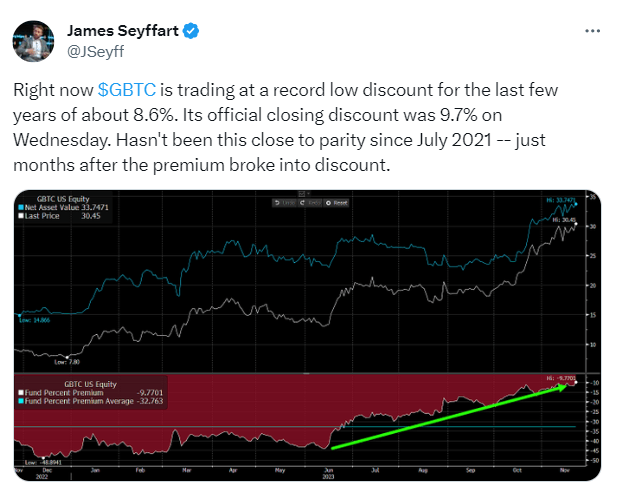Toggle the cyan Net Asset Value legend swatch
Image resolution: width=619 pixels, height=502 pixels.
point(19,207)
